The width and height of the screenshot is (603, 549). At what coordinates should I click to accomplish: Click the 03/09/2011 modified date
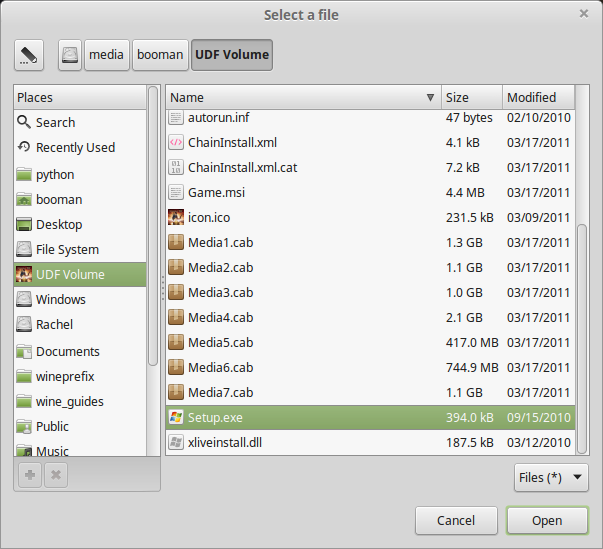pyautogui.click(x=538, y=218)
